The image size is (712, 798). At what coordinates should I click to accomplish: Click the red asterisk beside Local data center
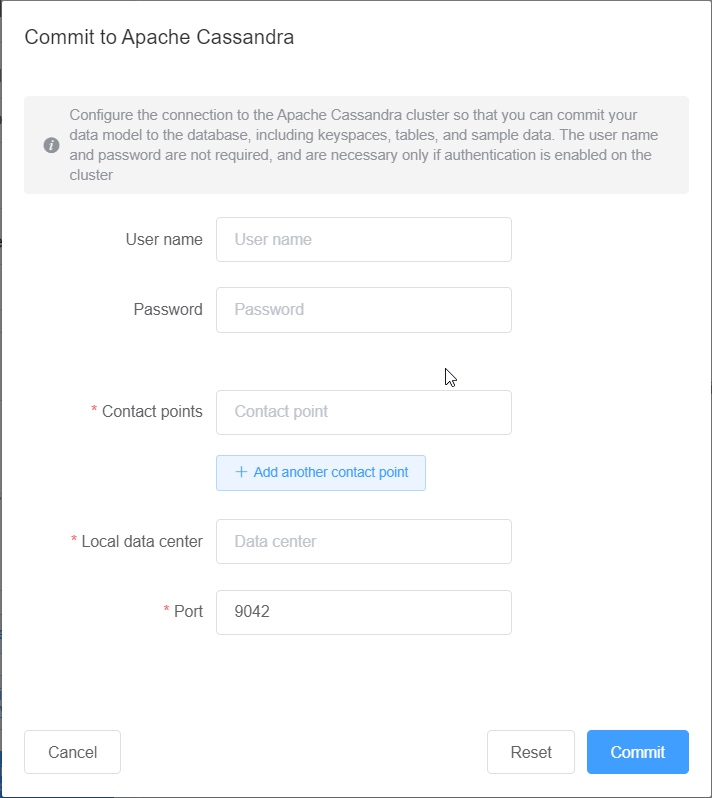tap(74, 541)
